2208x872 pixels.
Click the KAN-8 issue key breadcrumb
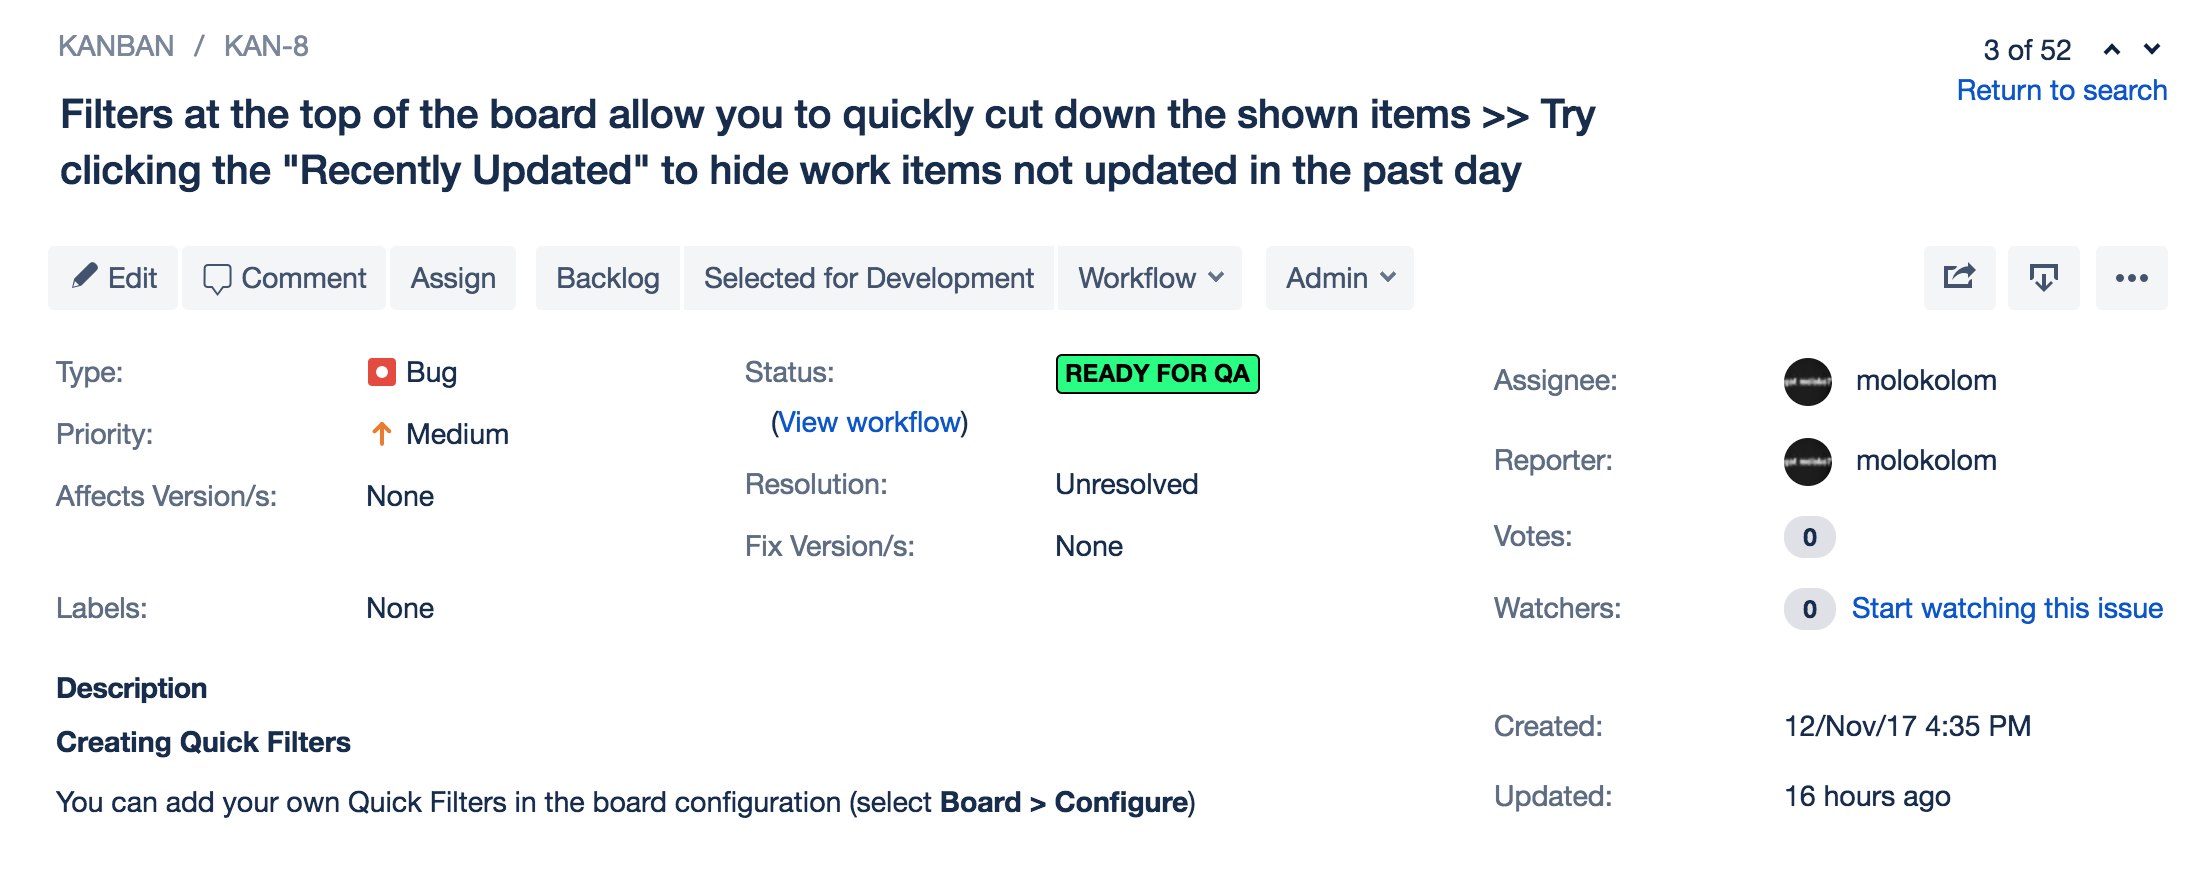pyautogui.click(x=266, y=46)
